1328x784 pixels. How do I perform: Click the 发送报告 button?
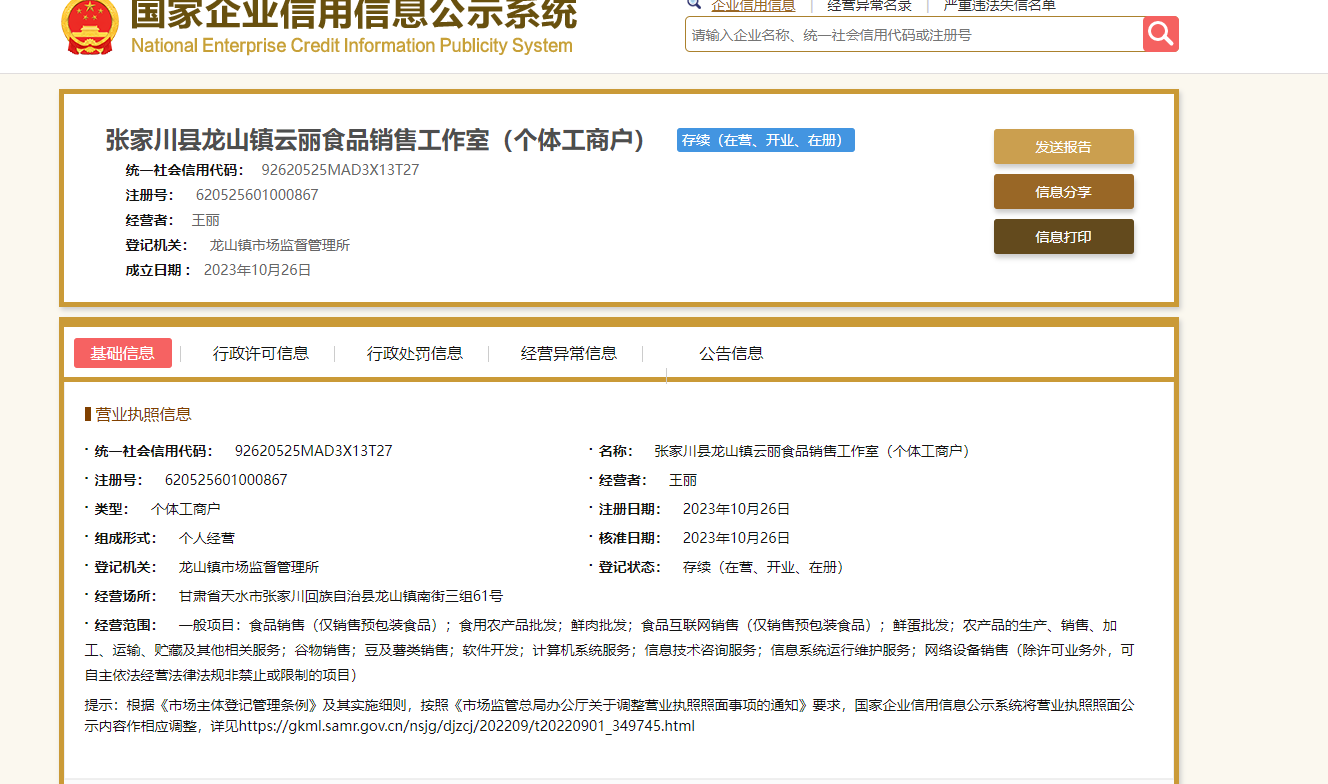point(1064,146)
